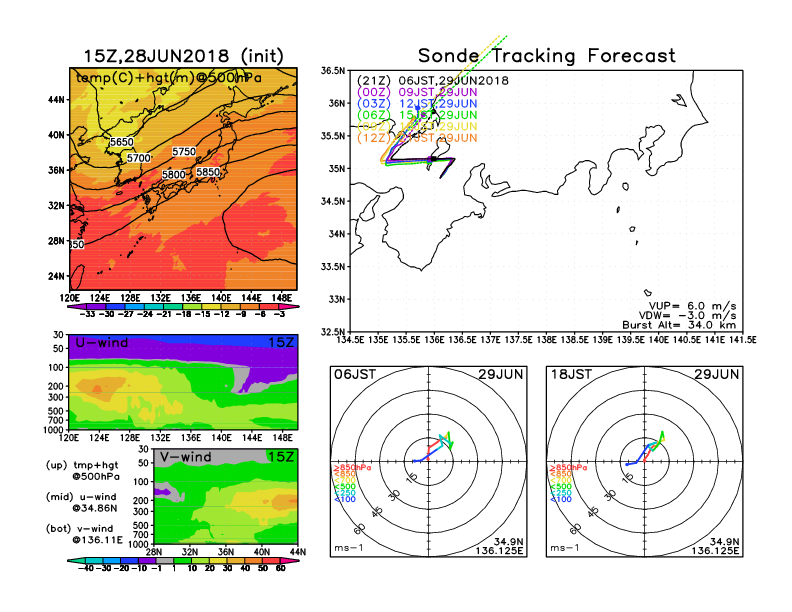Viewport: 792px width, 612px height.
Task: Click the 45 ring label in 18JST hodograph
Action: pyautogui.click(x=593, y=512)
